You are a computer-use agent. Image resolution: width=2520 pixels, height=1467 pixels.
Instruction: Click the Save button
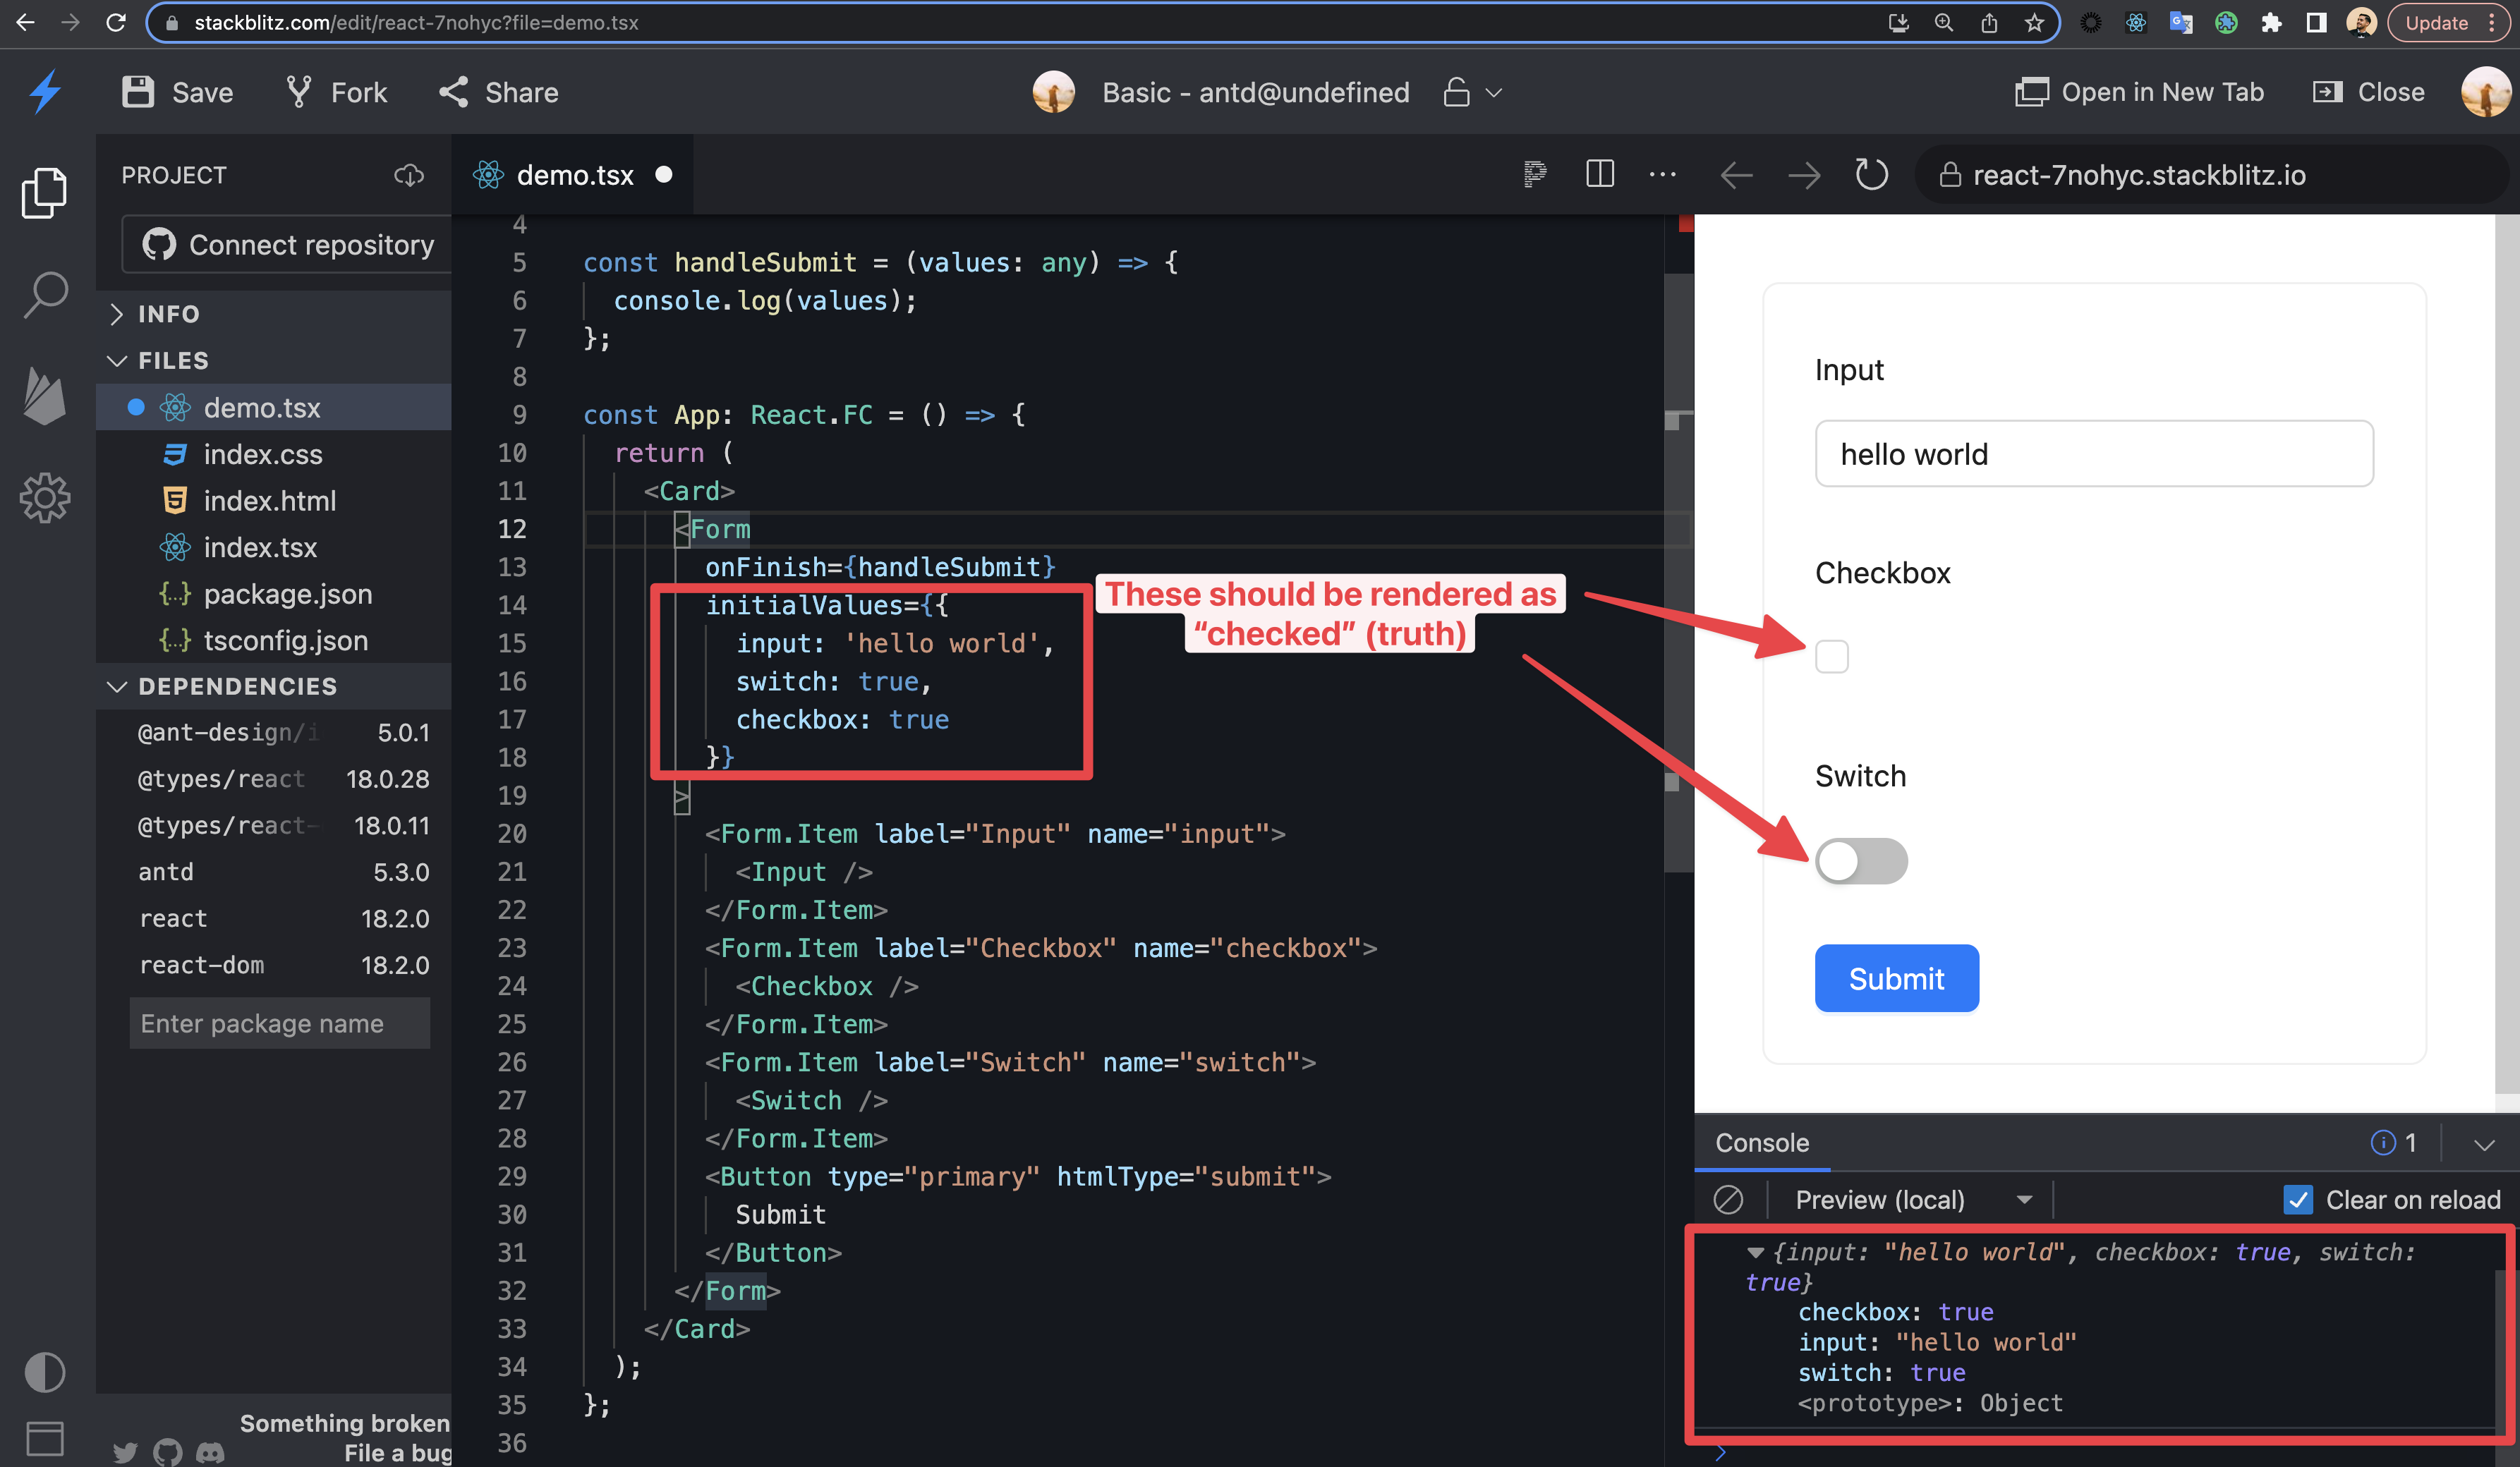click(177, 92)
